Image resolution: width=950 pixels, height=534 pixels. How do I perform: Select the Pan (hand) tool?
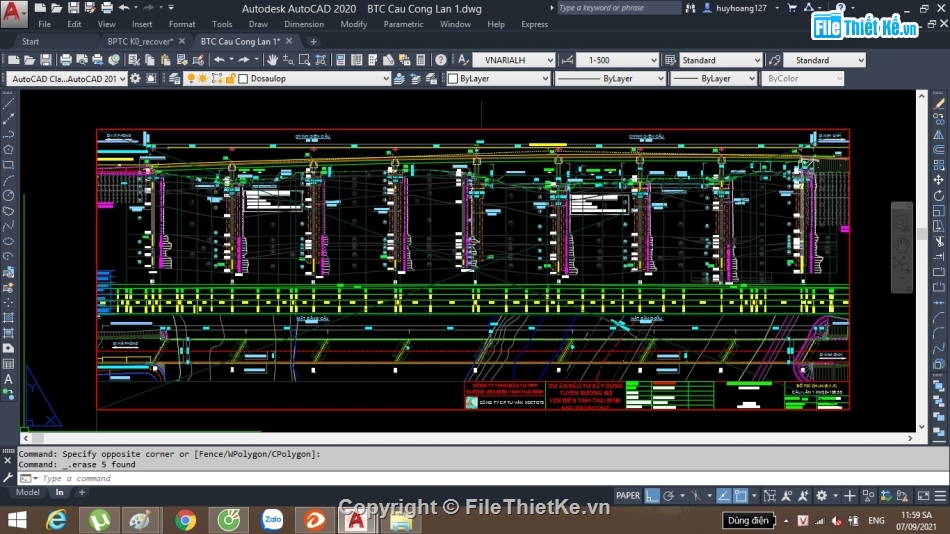tap(273, 60)
